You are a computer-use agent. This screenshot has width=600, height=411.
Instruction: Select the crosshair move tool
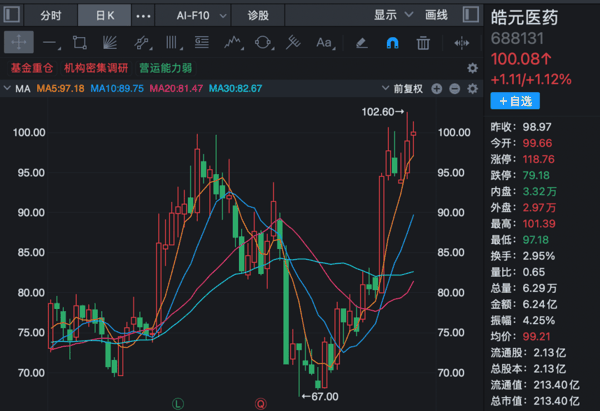(x=19, y=42)
